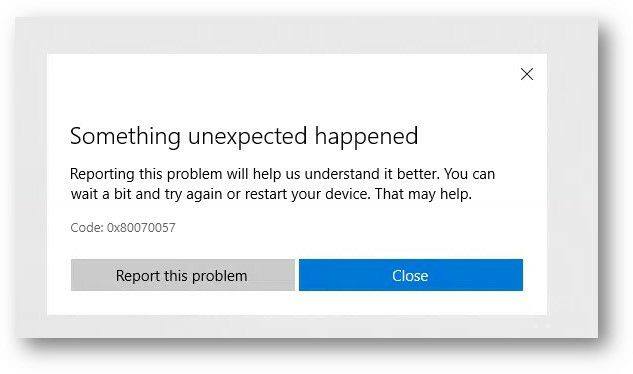Click the word 'Report' on the gray button
The height and width of the screenshot is (374, 633).
click(x=138, y=276)
